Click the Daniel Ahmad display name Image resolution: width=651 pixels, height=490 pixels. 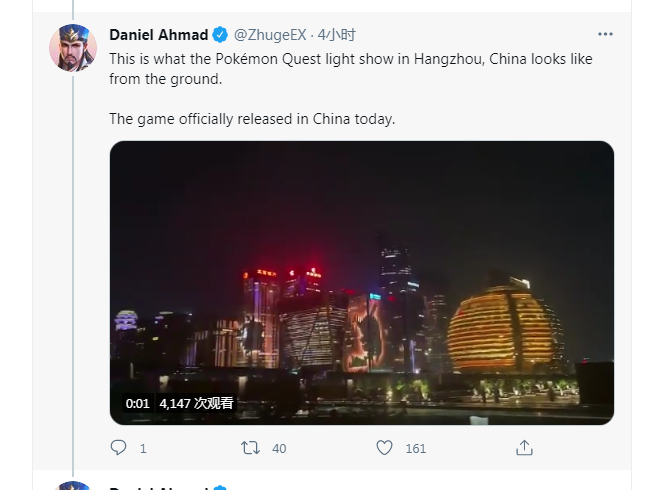point(159,35)
